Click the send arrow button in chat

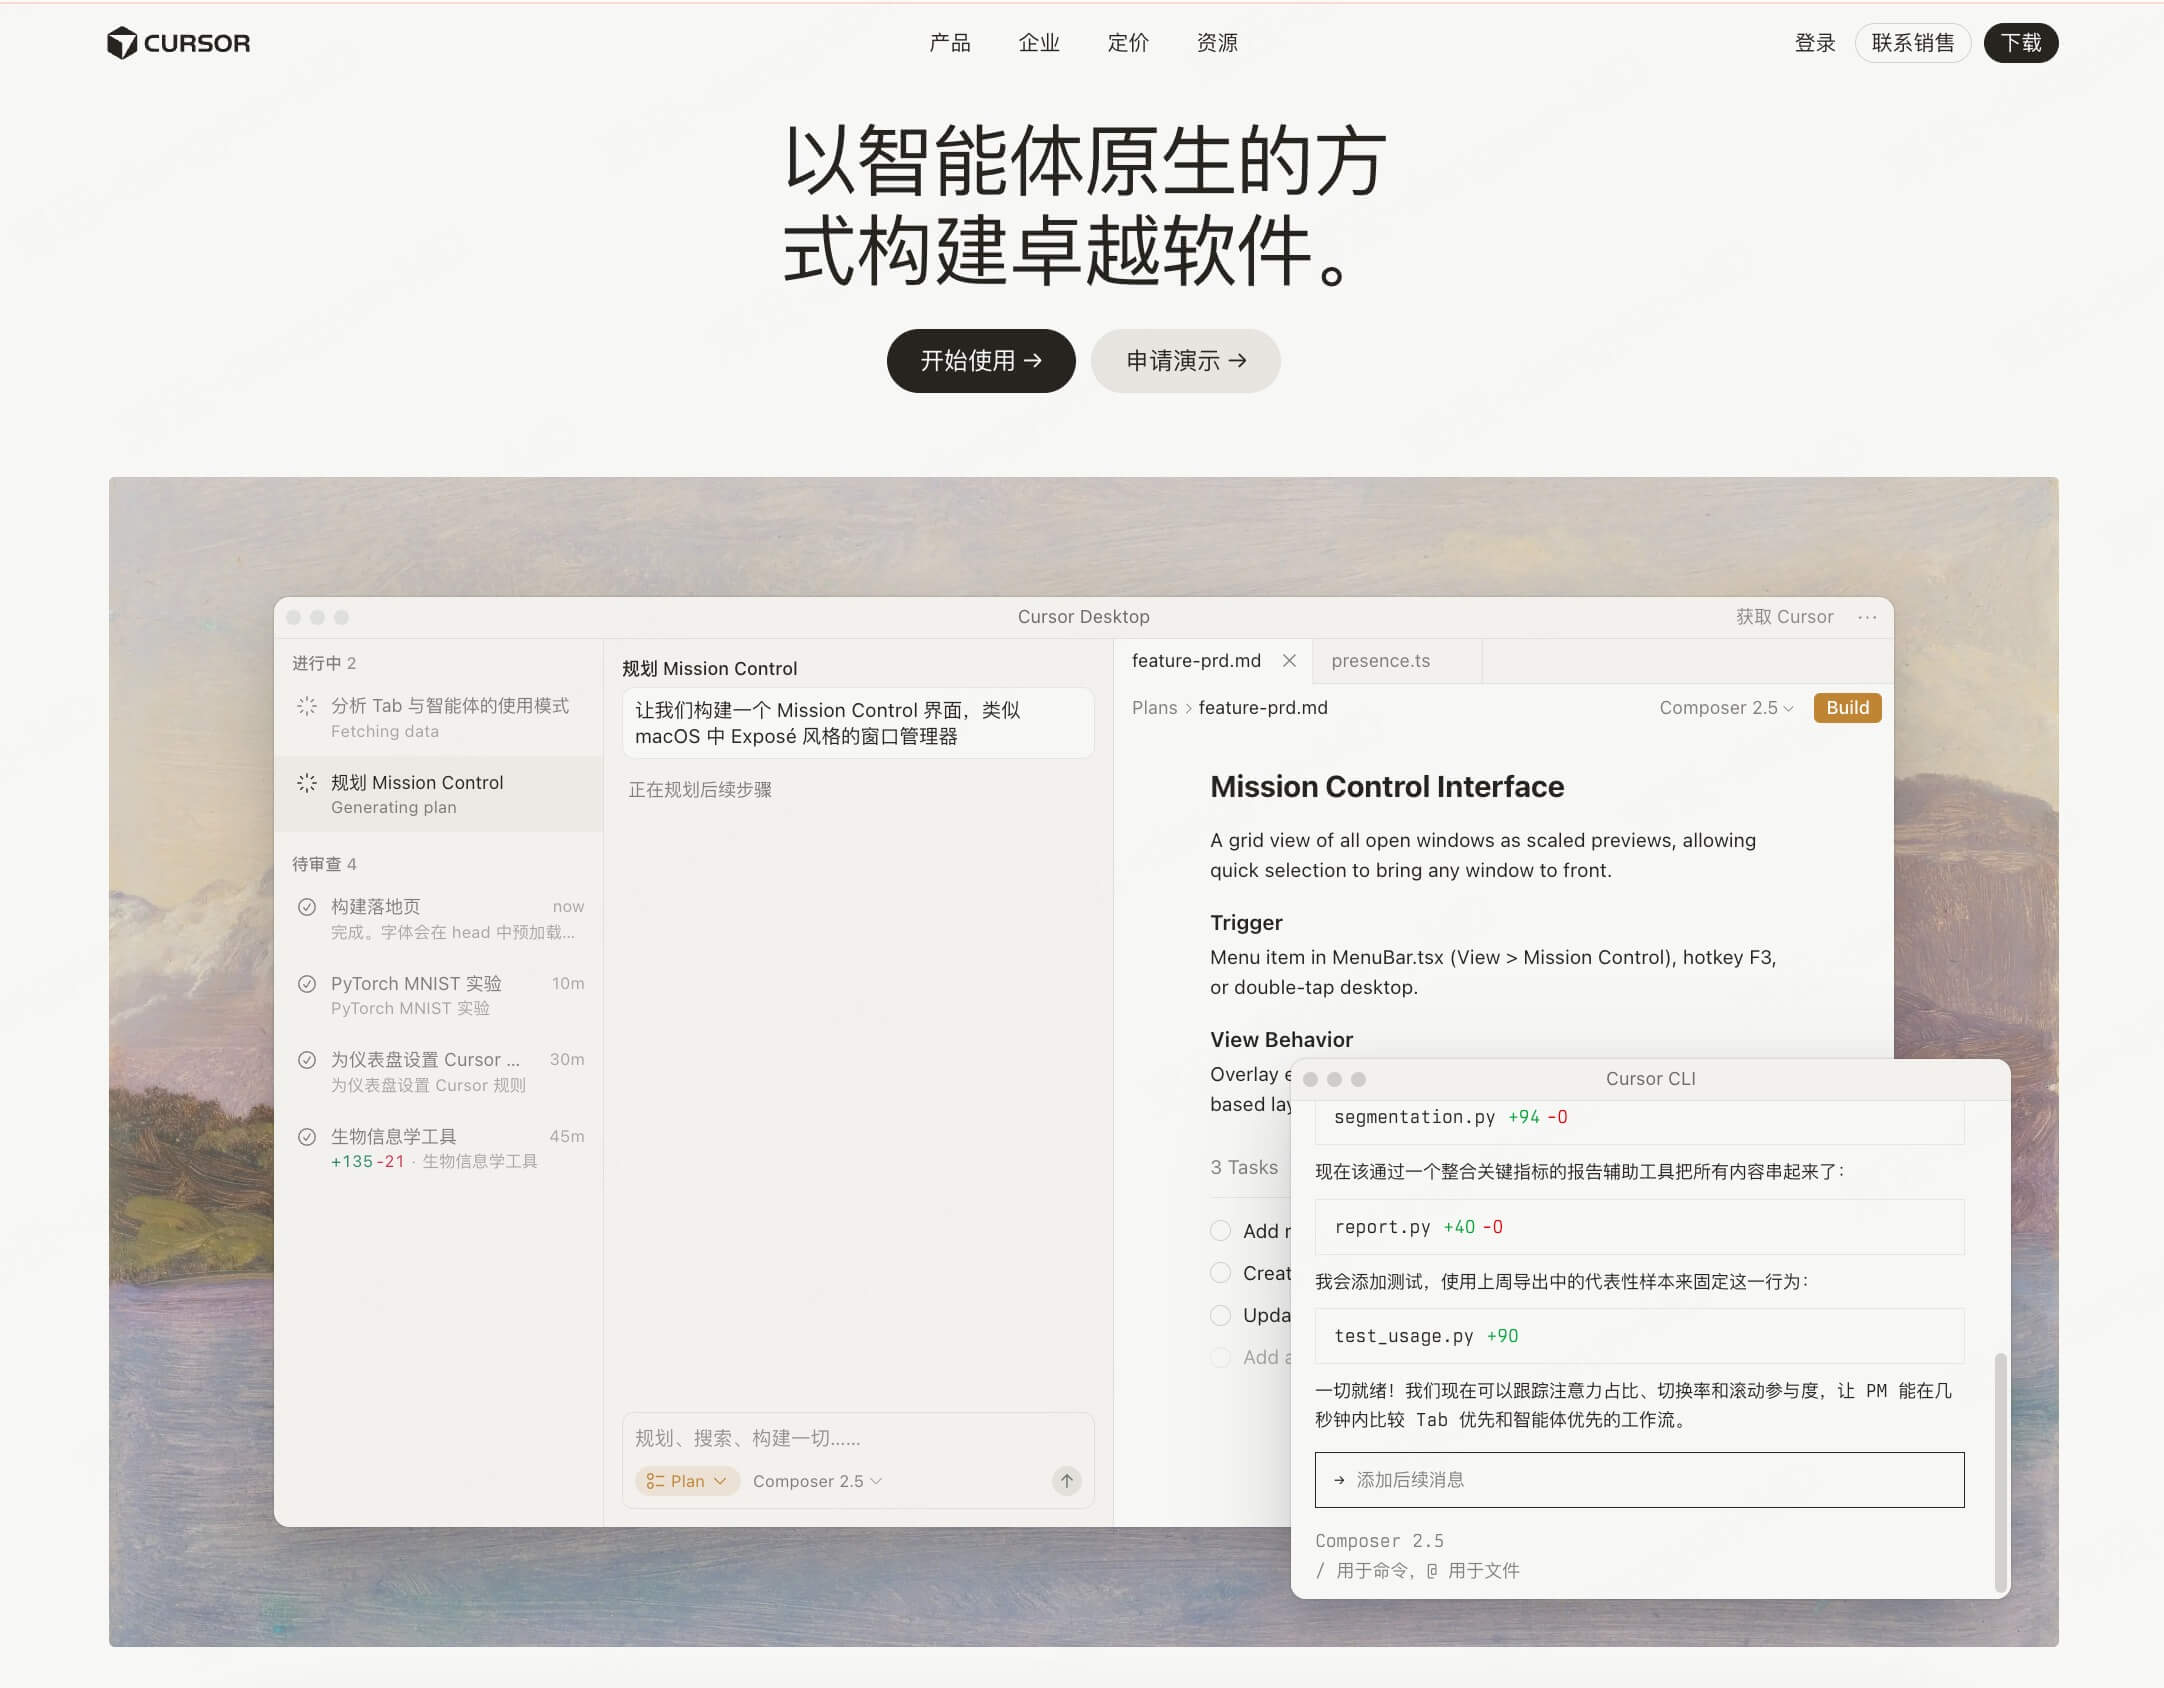(1067, 1481)
